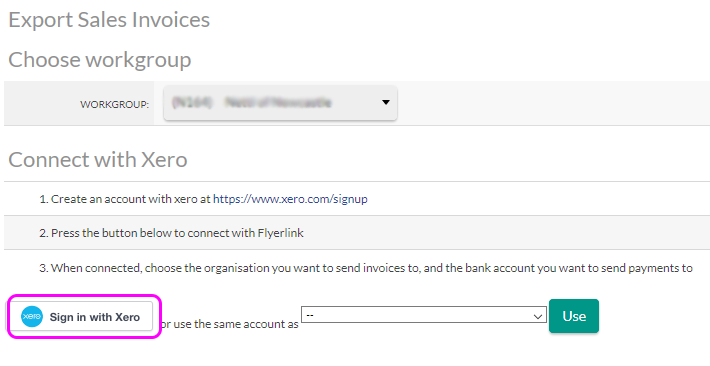The image size is (710, 366).
Task: Click the 'Sign in with Xero' label text
Action: tap(95, 317)
